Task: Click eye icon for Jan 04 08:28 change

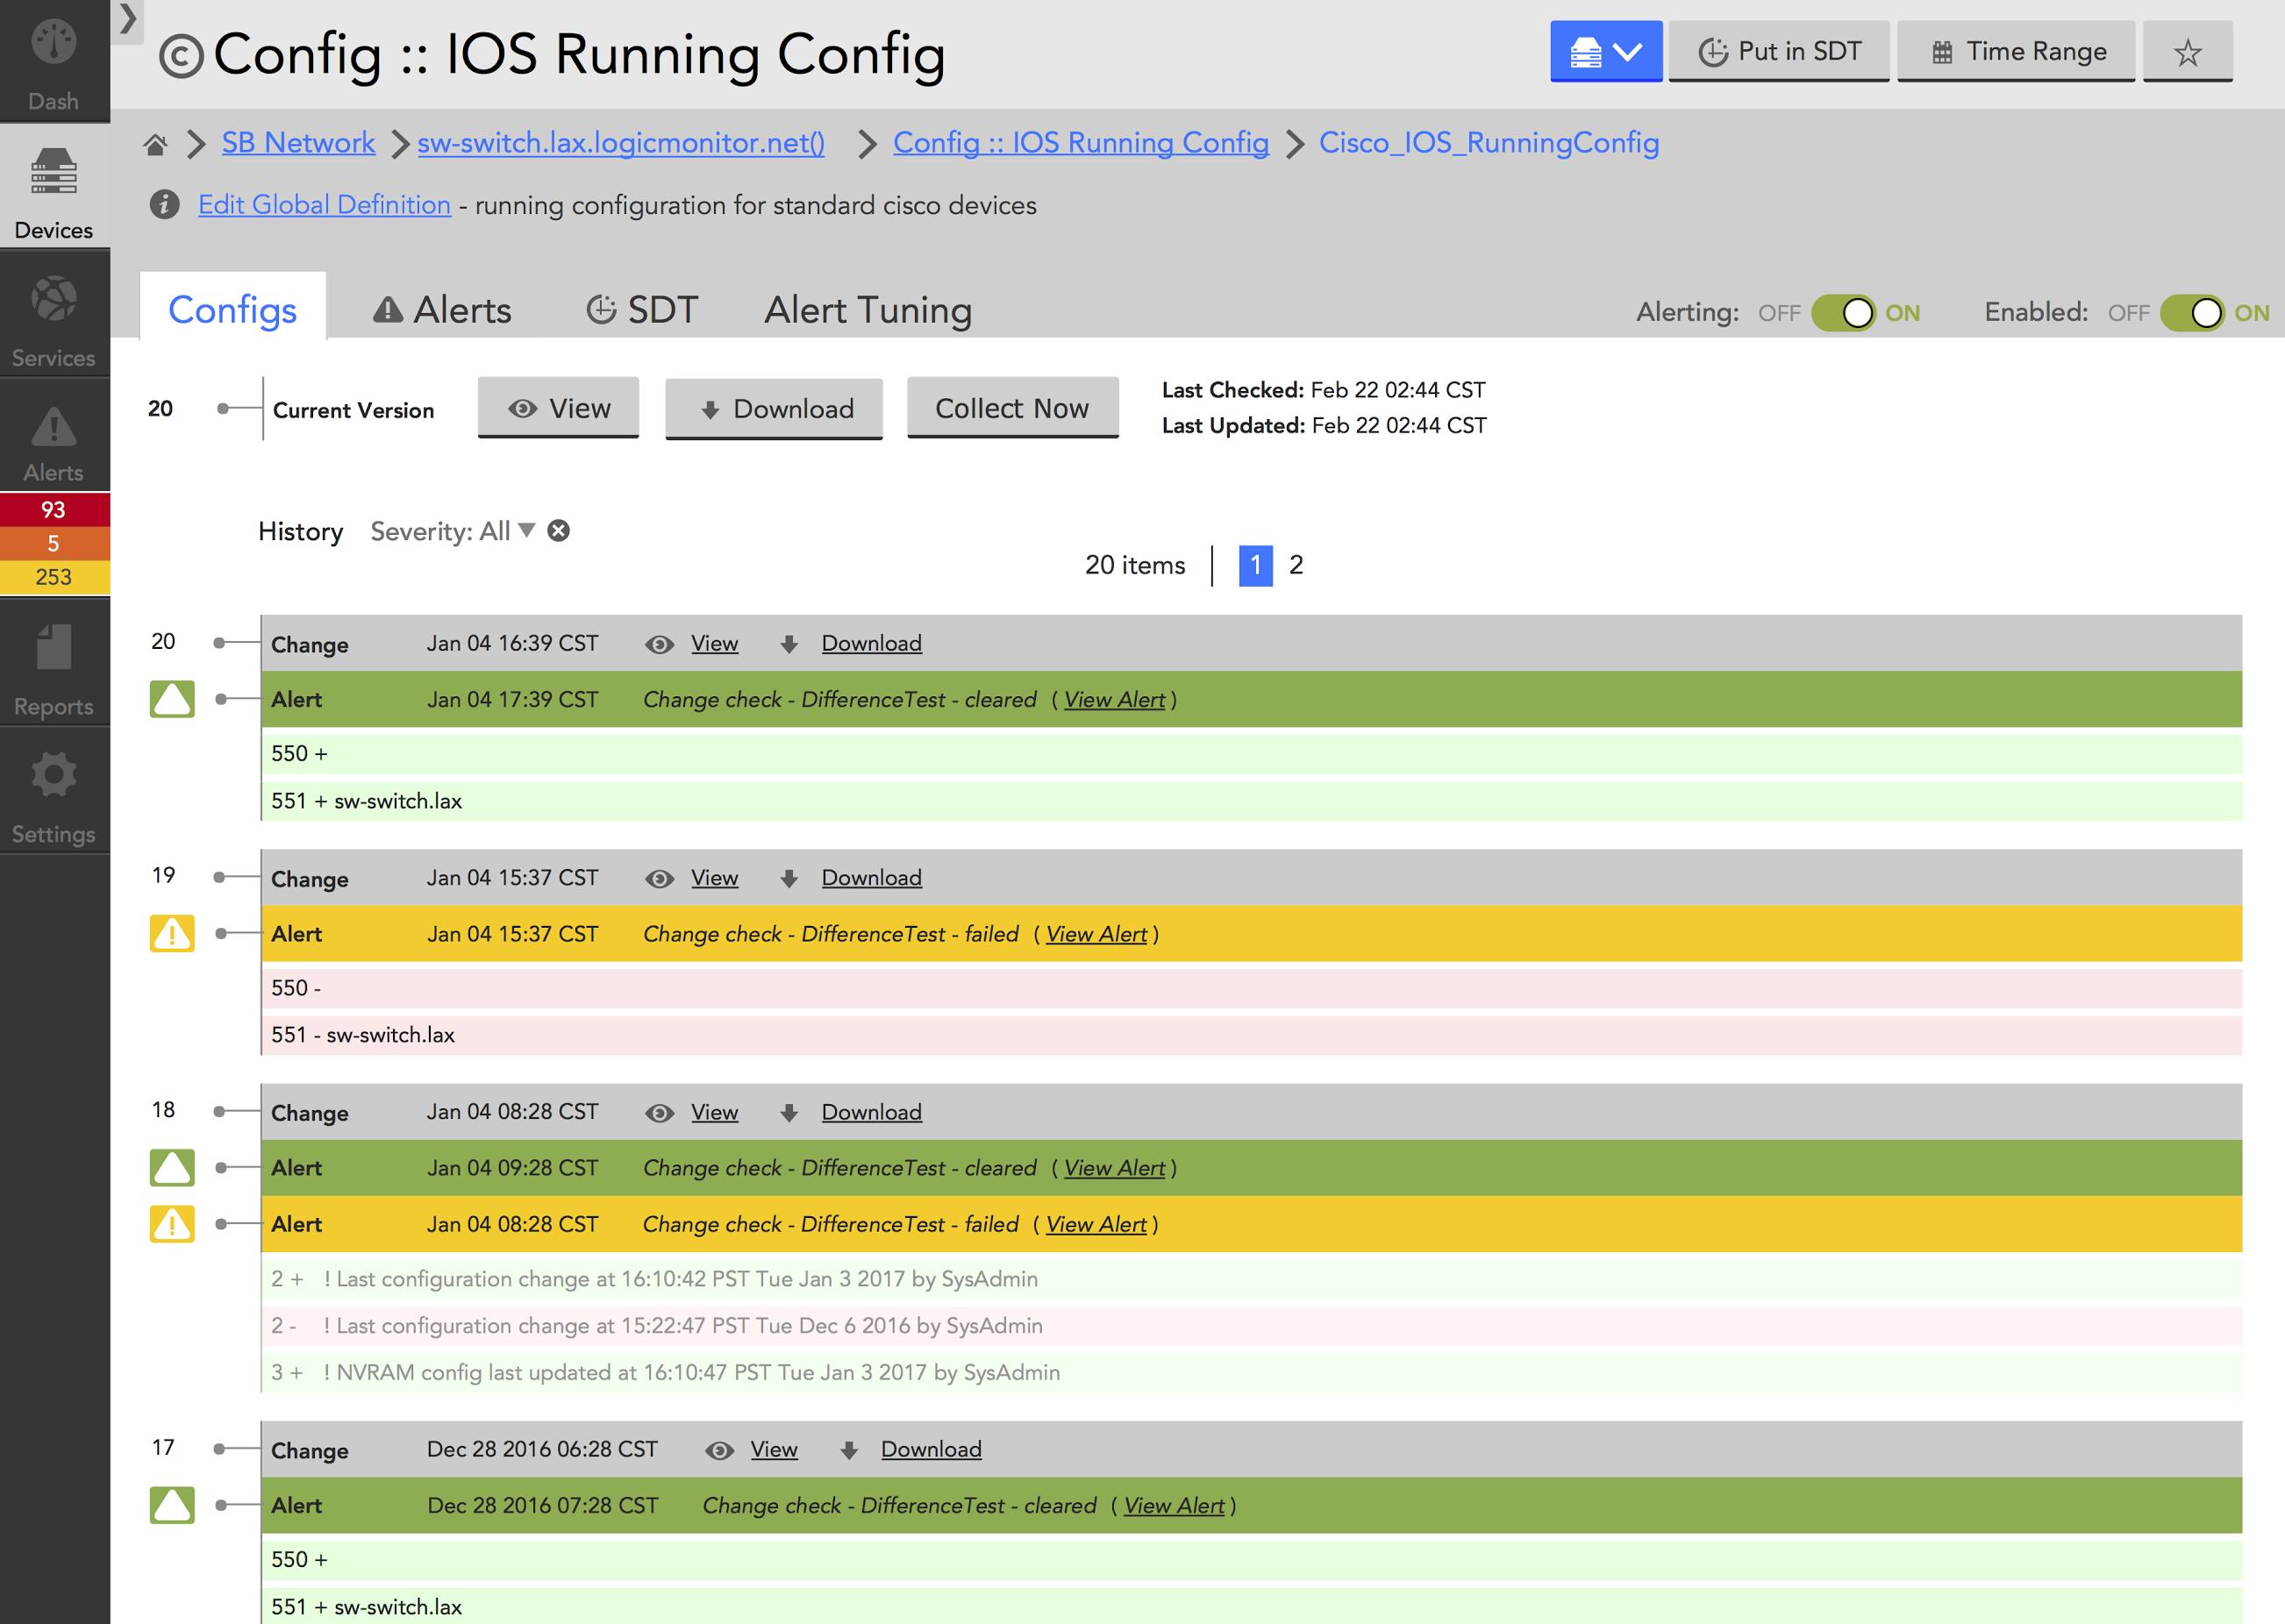Action: 659,1113
